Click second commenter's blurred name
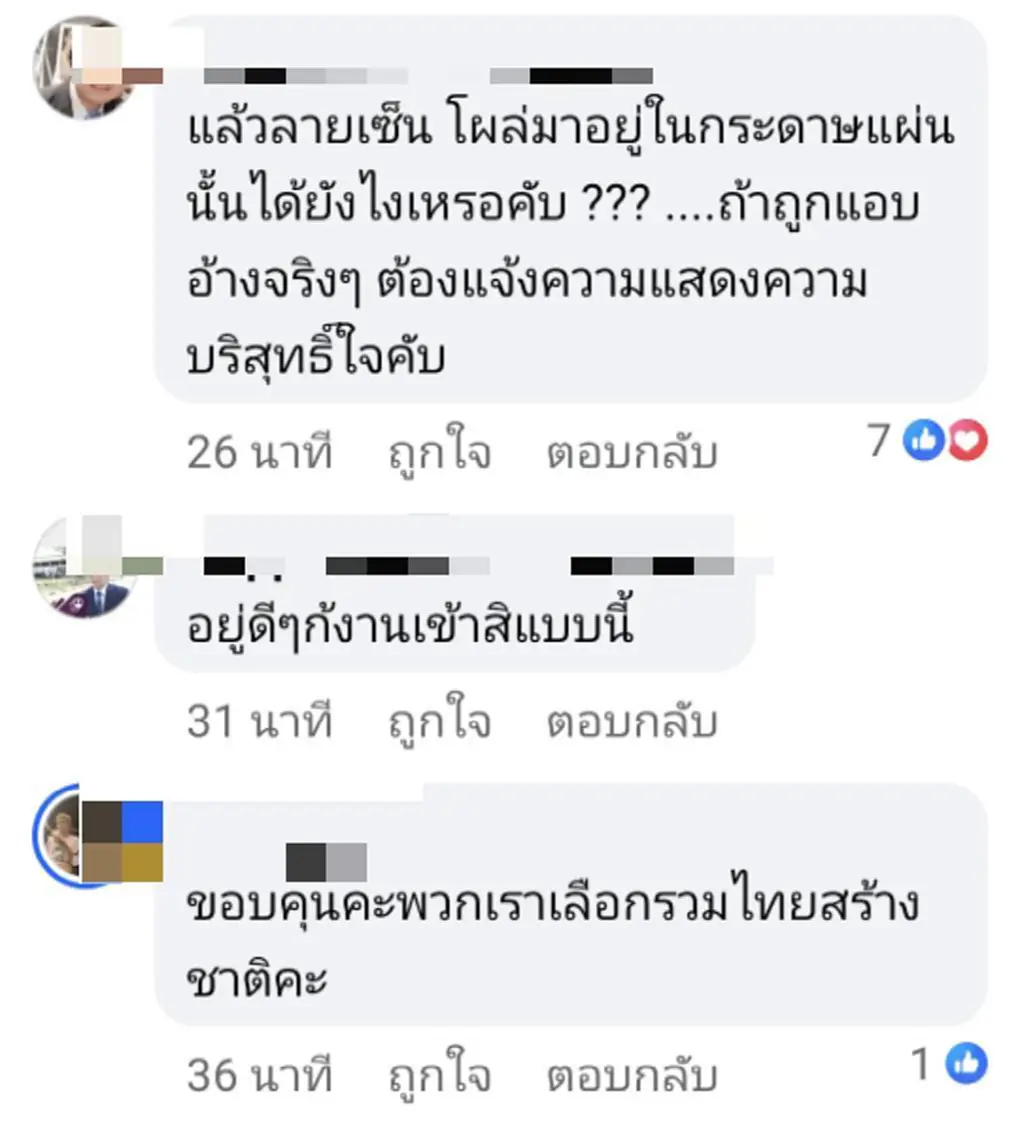The width and height of the screenshot is (1020, 1121). (469, 566)
